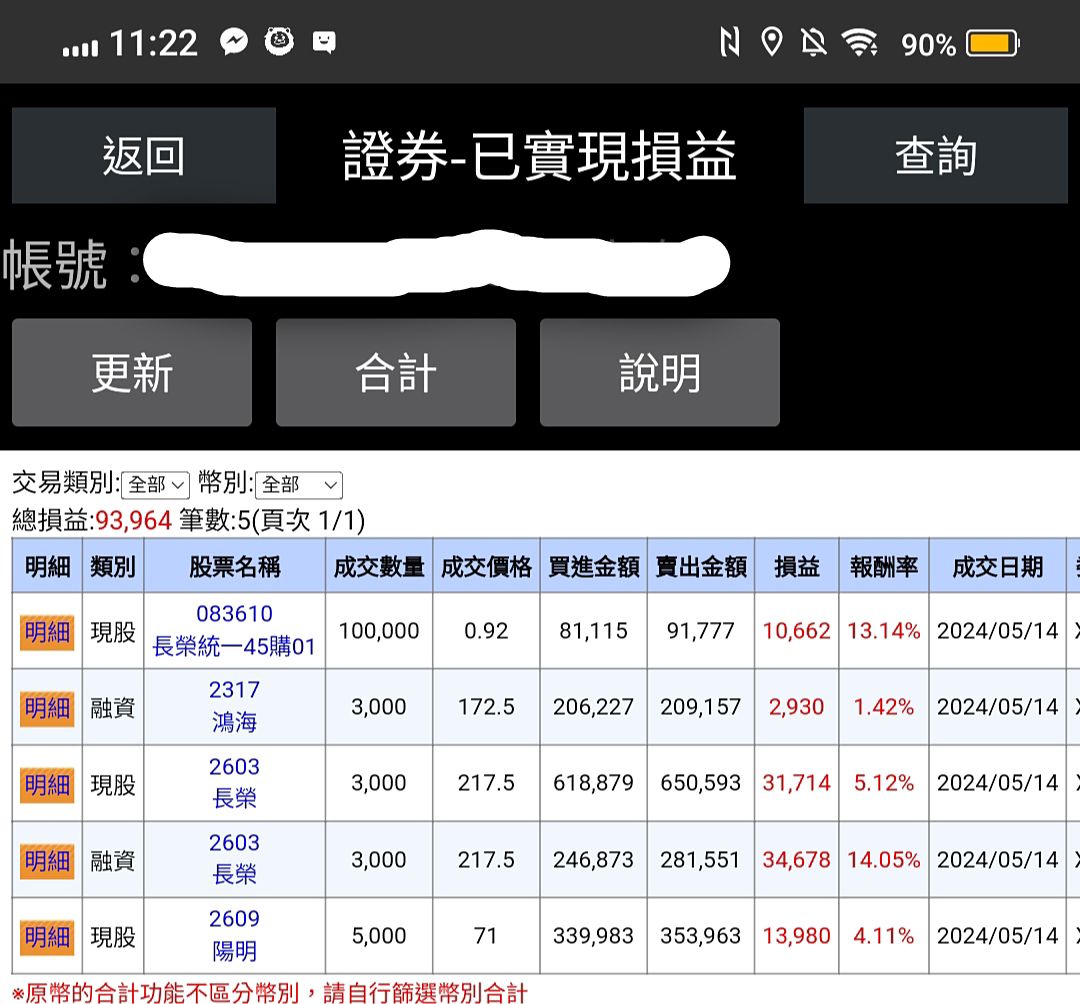Click the 總損益 value 93,964

pos(133,521)
